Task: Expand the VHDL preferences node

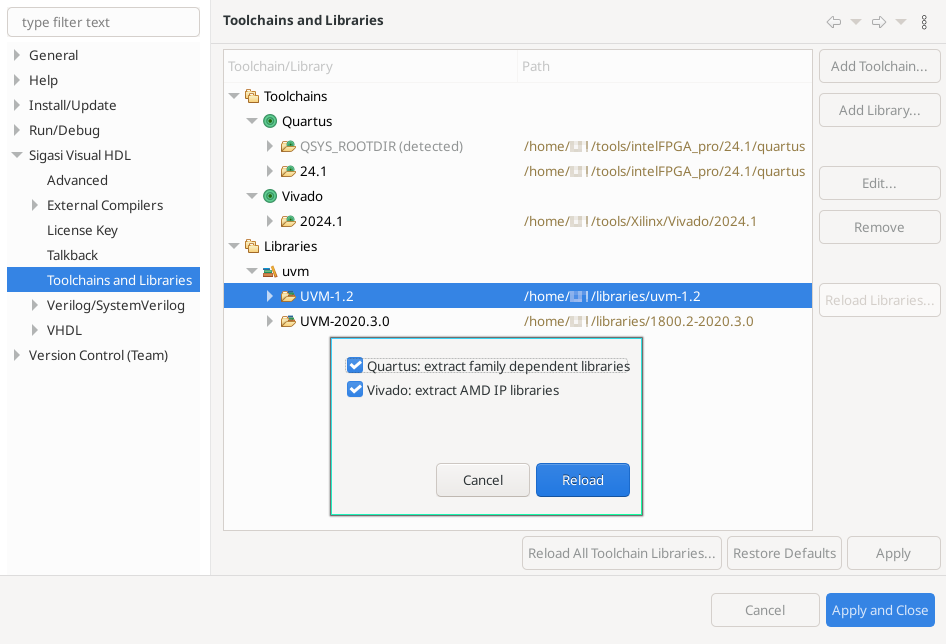Action: 35,330
